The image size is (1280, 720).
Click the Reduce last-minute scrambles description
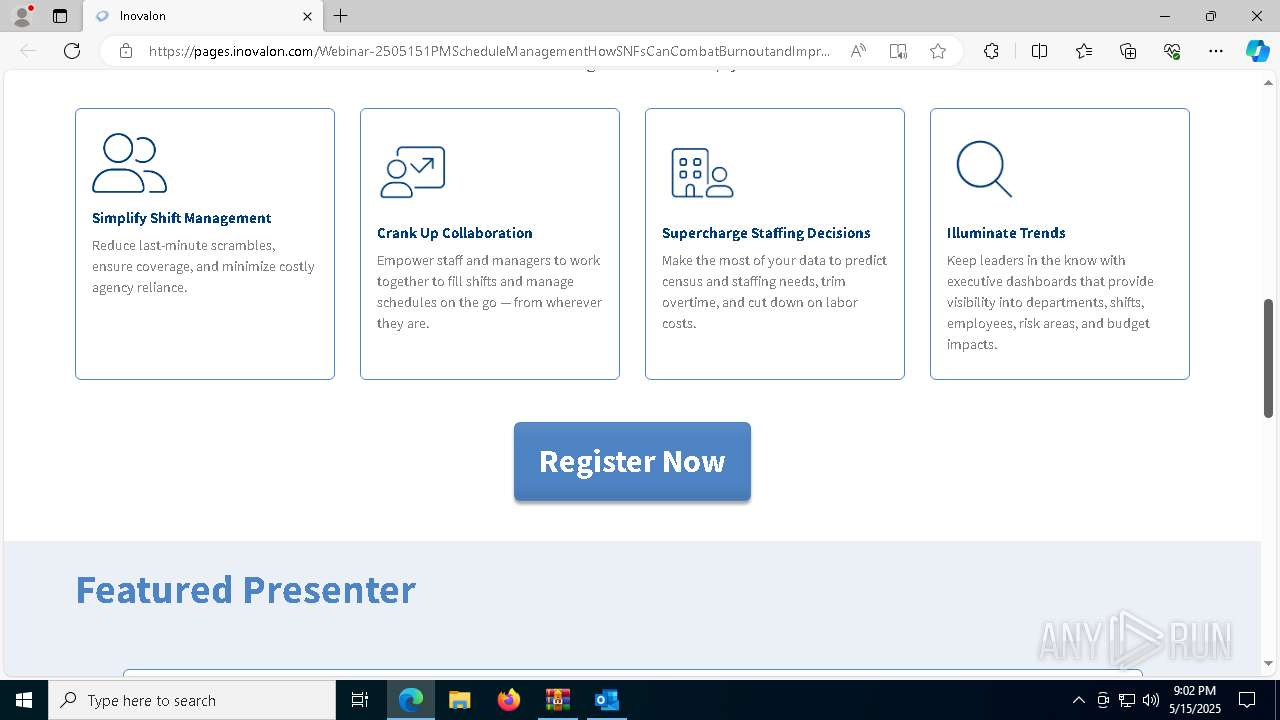[203, 266]
